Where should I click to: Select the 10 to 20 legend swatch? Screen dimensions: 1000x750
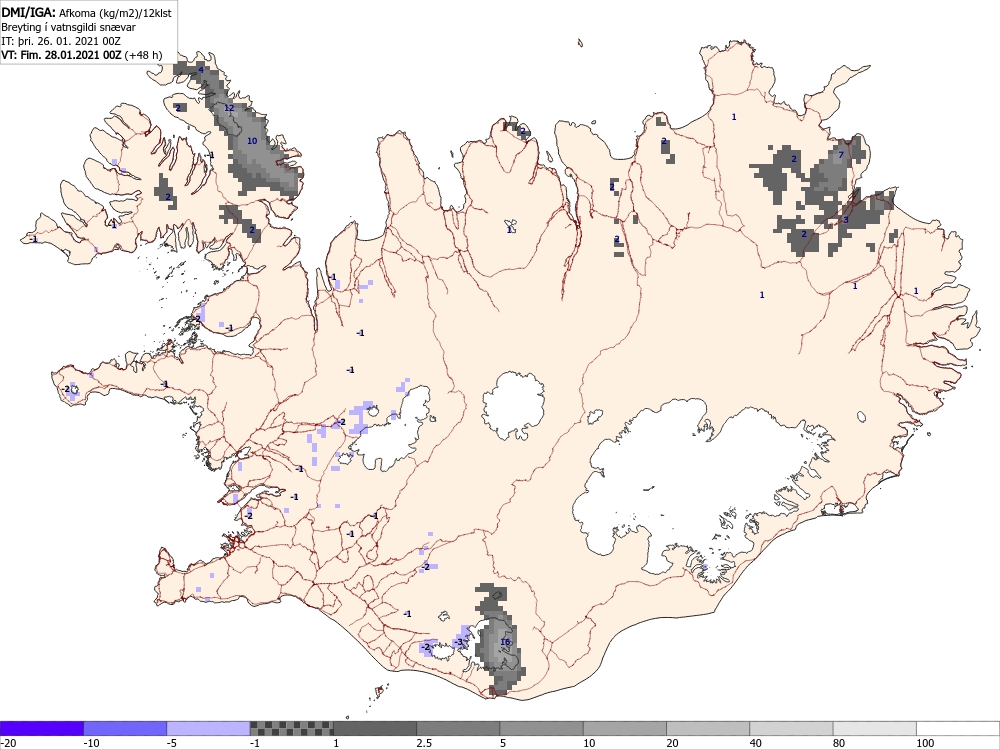click(x=625, y=728)
